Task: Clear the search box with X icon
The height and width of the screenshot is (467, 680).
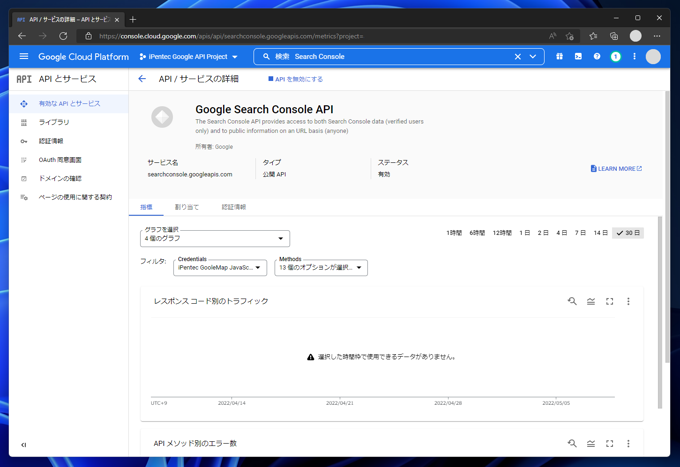Action: click(517, 57)
